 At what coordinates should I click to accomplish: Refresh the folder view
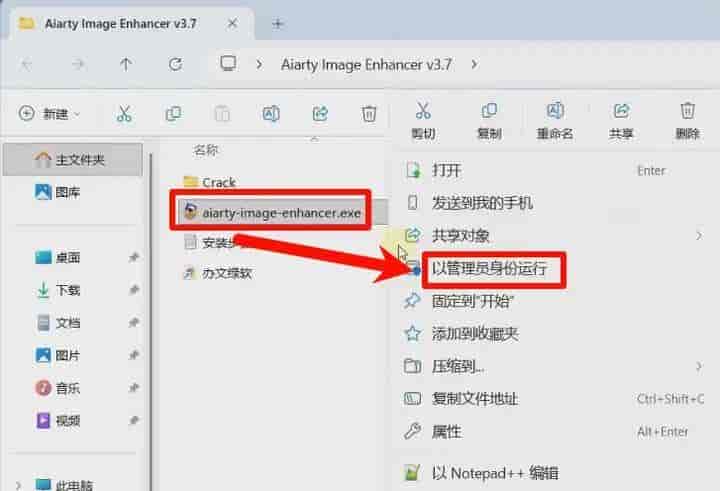pos(175,64)
